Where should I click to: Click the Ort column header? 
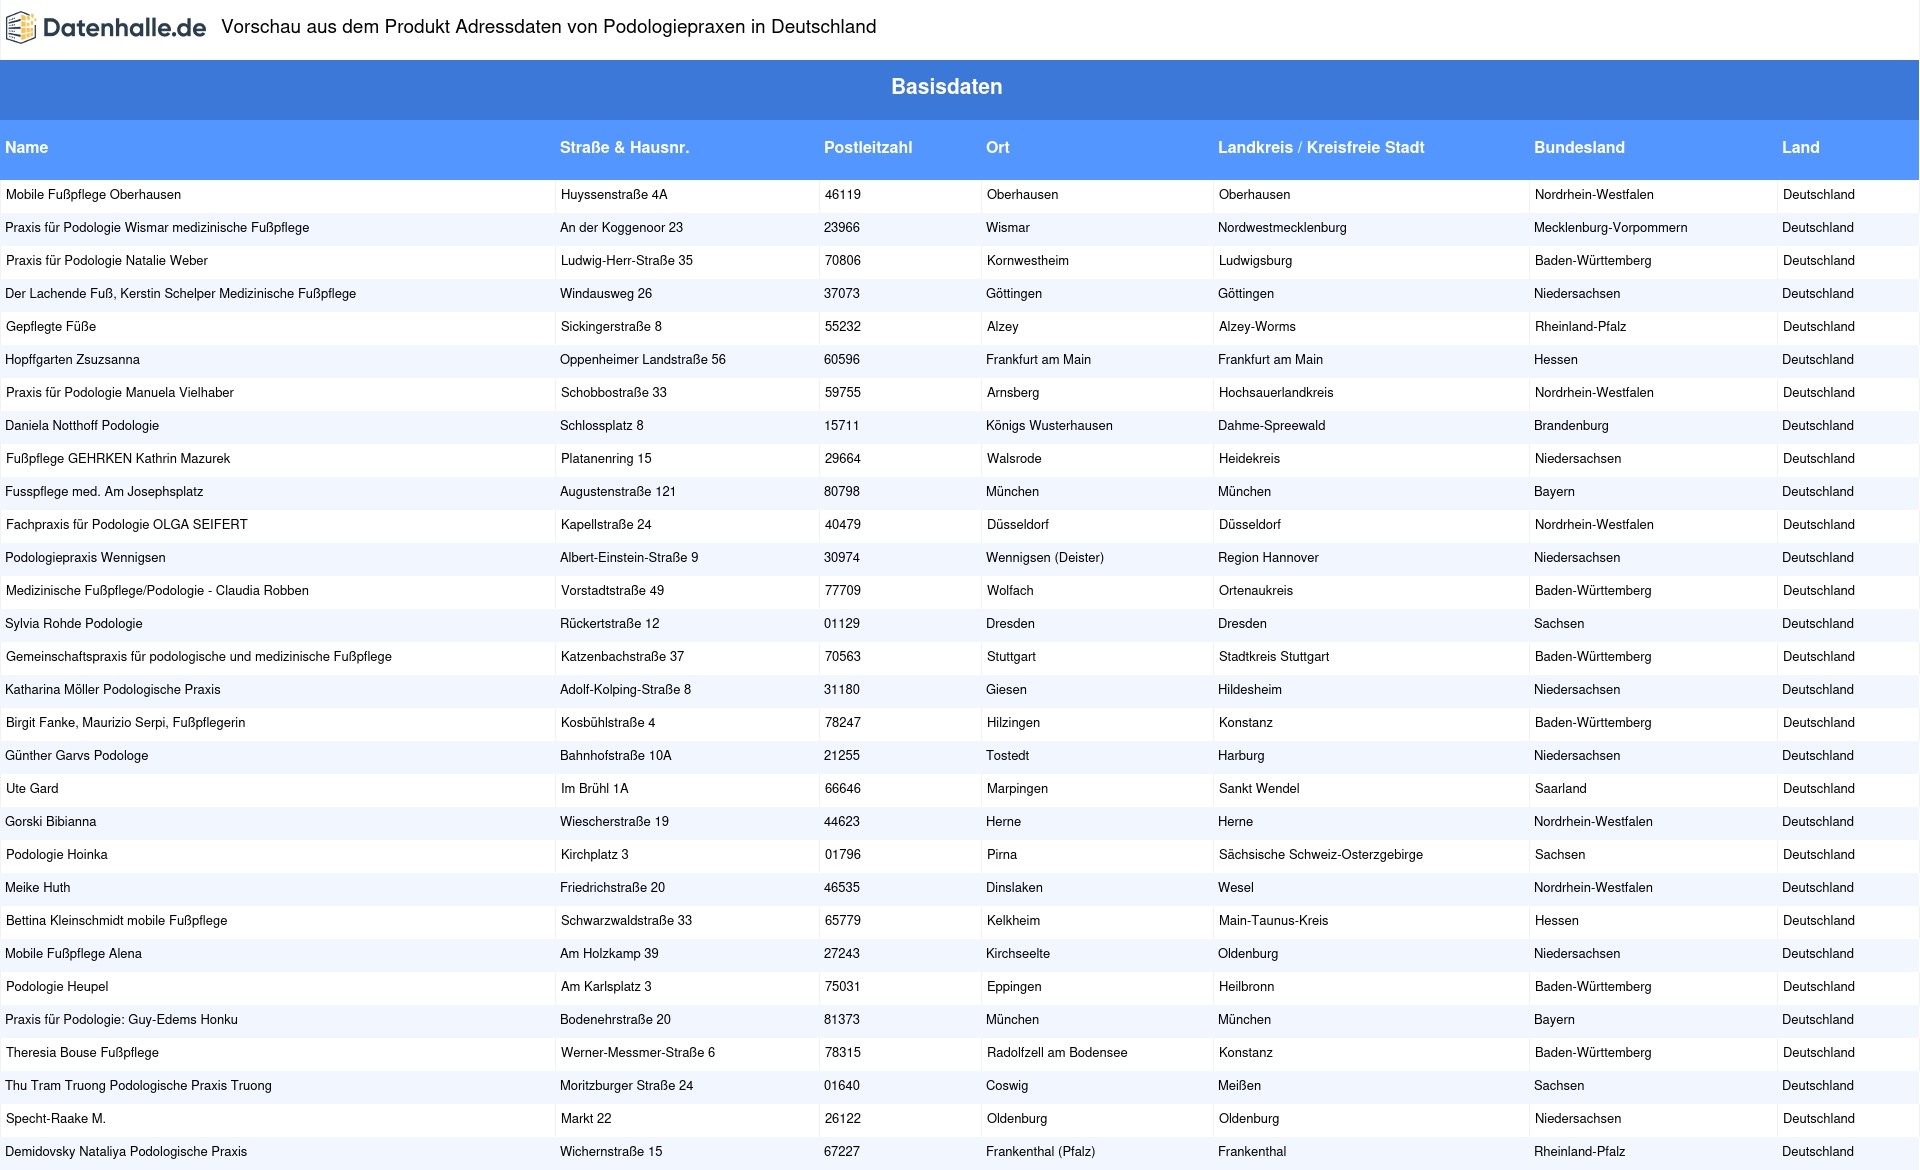click(998, 147)
